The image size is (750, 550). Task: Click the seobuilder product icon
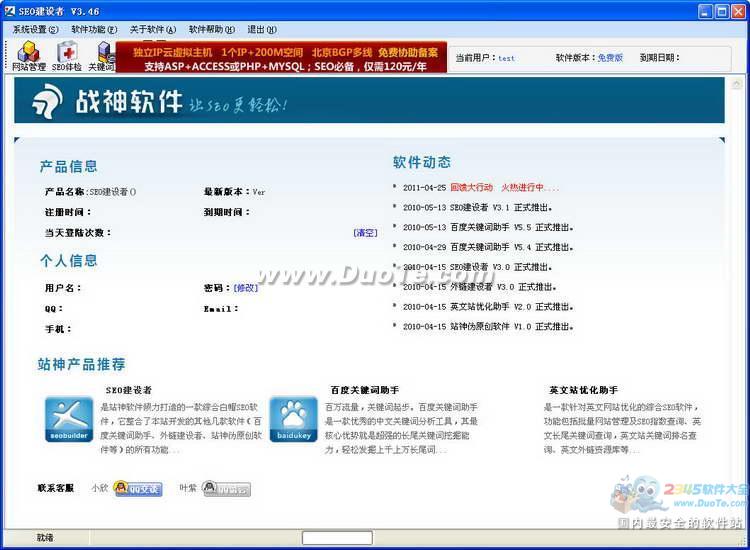pos(69,419)
